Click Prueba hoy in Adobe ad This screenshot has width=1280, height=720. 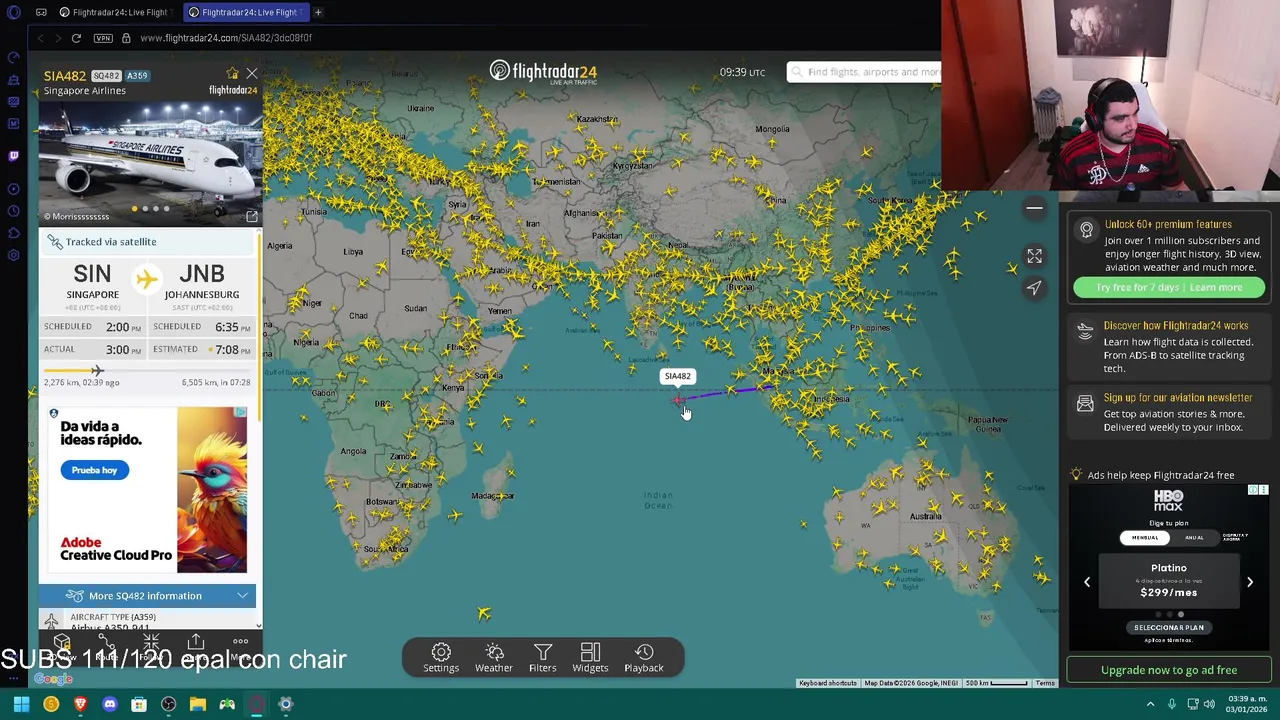(x=94, y=470)
